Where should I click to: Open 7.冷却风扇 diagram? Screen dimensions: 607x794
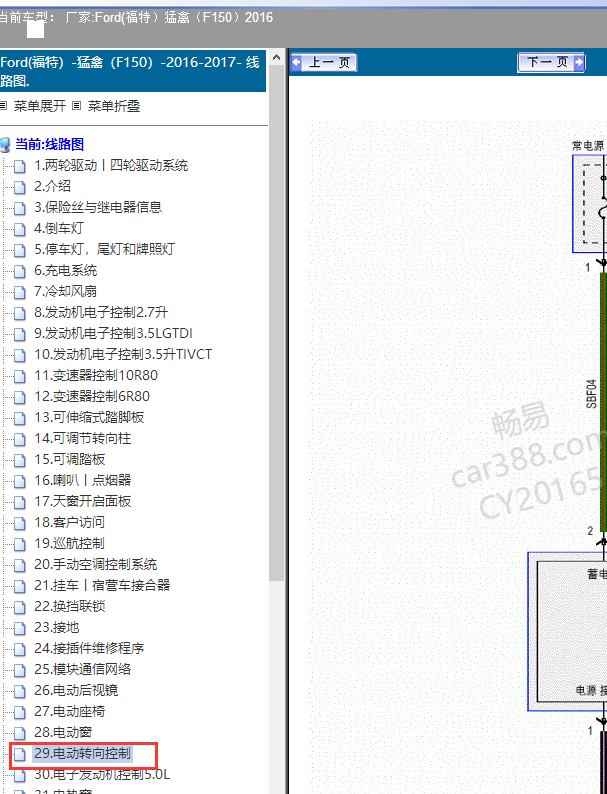point(65,291)
